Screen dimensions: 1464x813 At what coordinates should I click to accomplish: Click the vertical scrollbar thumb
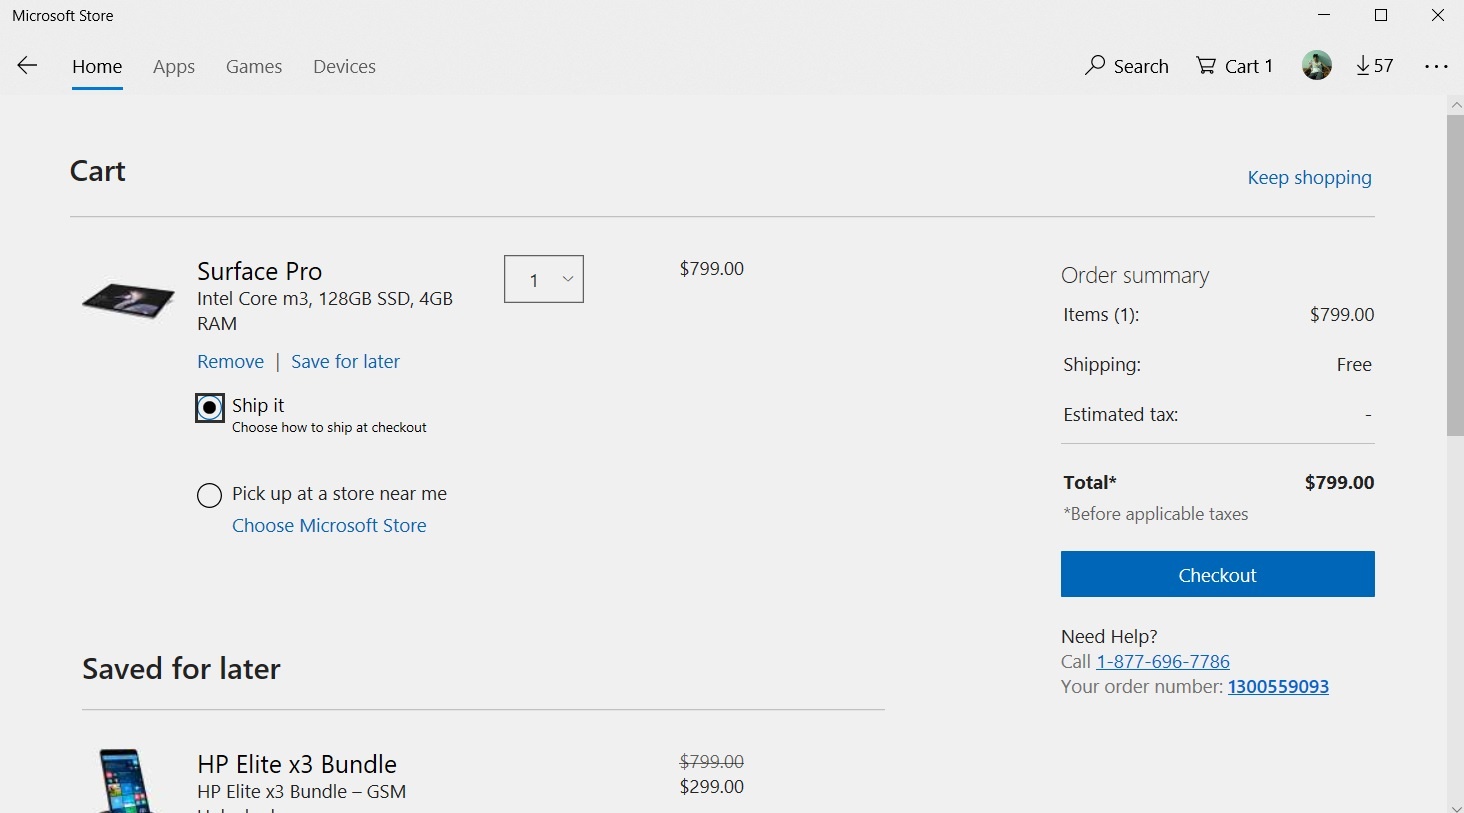[1454, 275]
